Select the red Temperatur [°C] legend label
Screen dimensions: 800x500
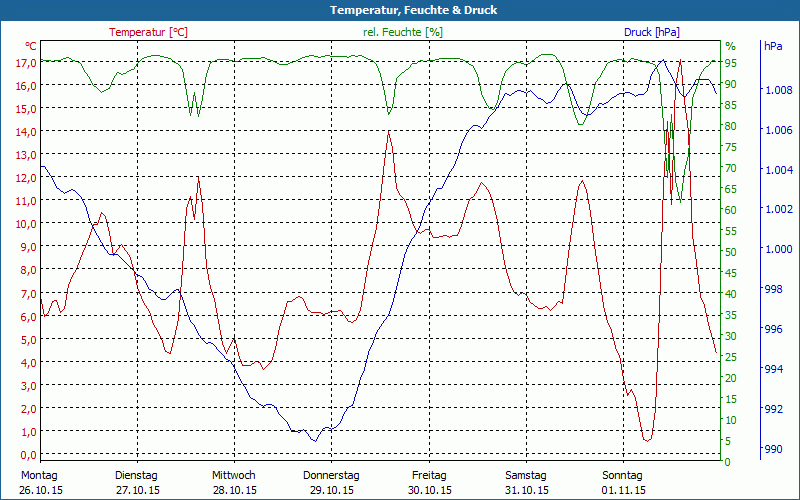pos(148,32)
